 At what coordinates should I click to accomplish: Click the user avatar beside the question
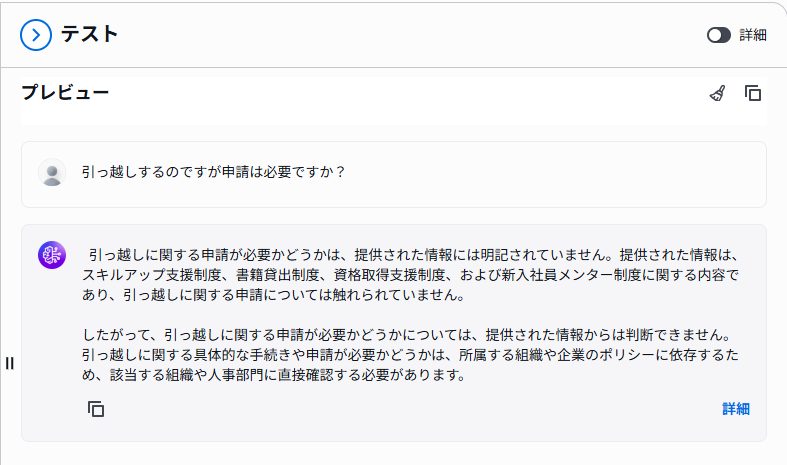click(x=52, y=173)
